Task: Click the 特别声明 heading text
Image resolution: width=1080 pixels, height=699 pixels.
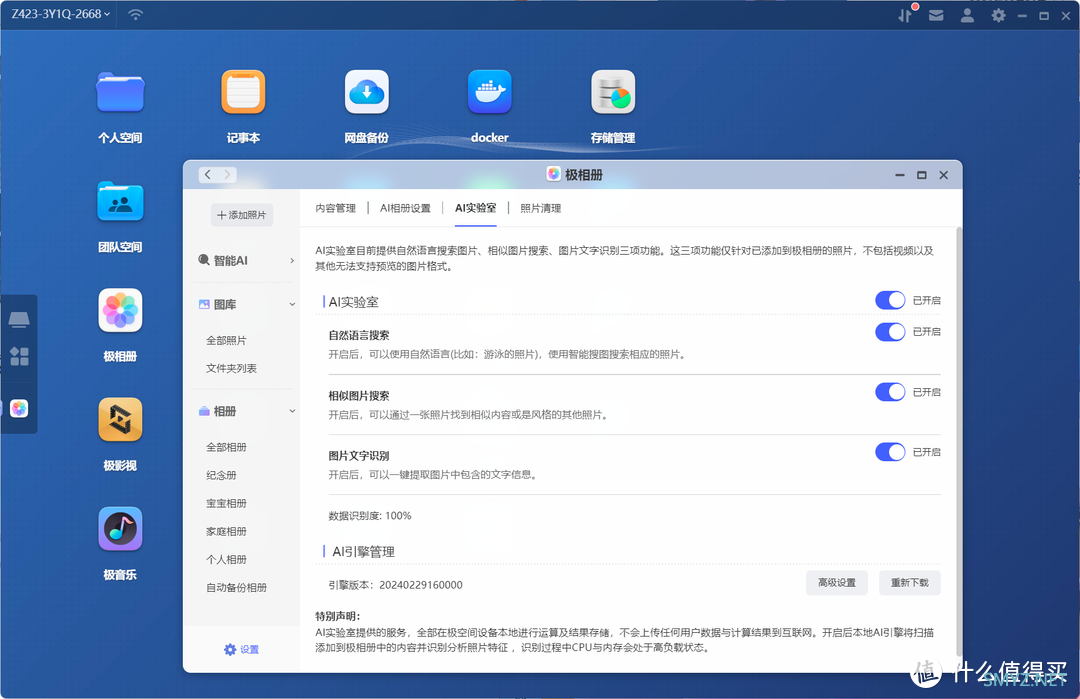Action: tap(338, 616)
